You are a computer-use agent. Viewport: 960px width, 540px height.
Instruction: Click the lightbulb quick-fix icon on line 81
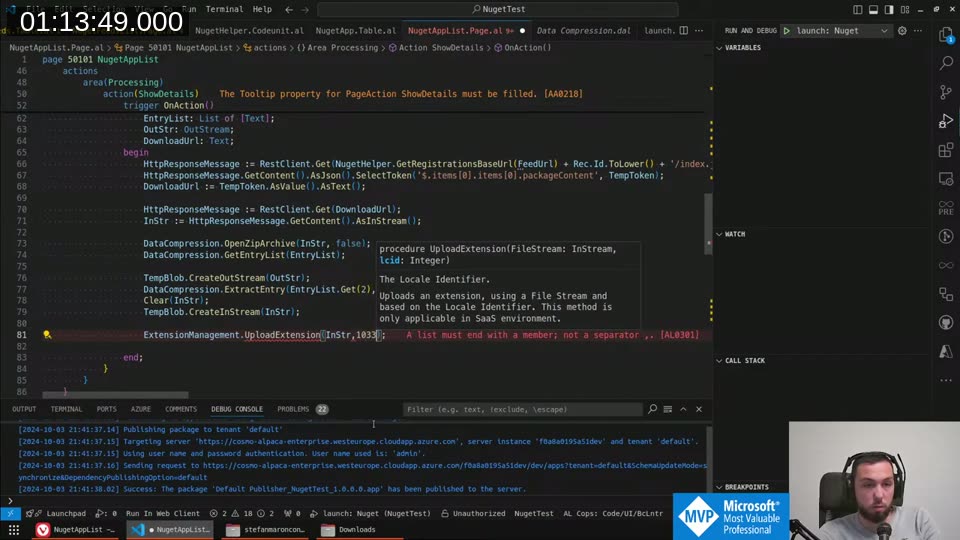(47, 335)
